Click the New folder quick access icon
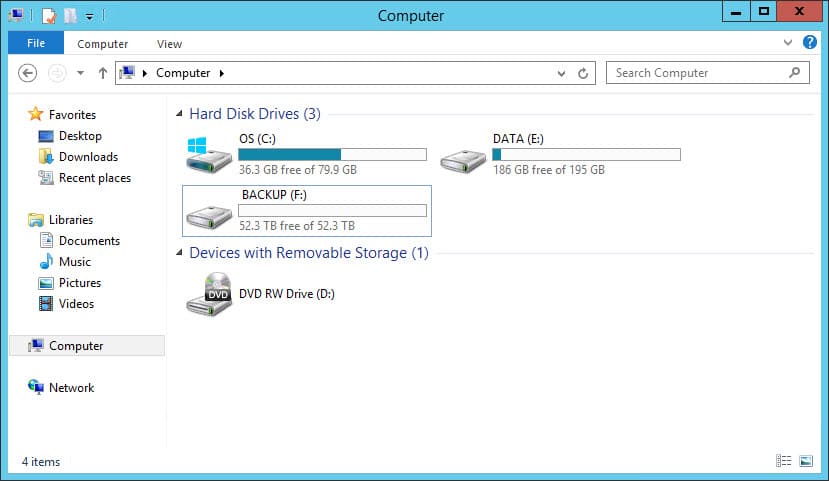 [x=70, y=15]
